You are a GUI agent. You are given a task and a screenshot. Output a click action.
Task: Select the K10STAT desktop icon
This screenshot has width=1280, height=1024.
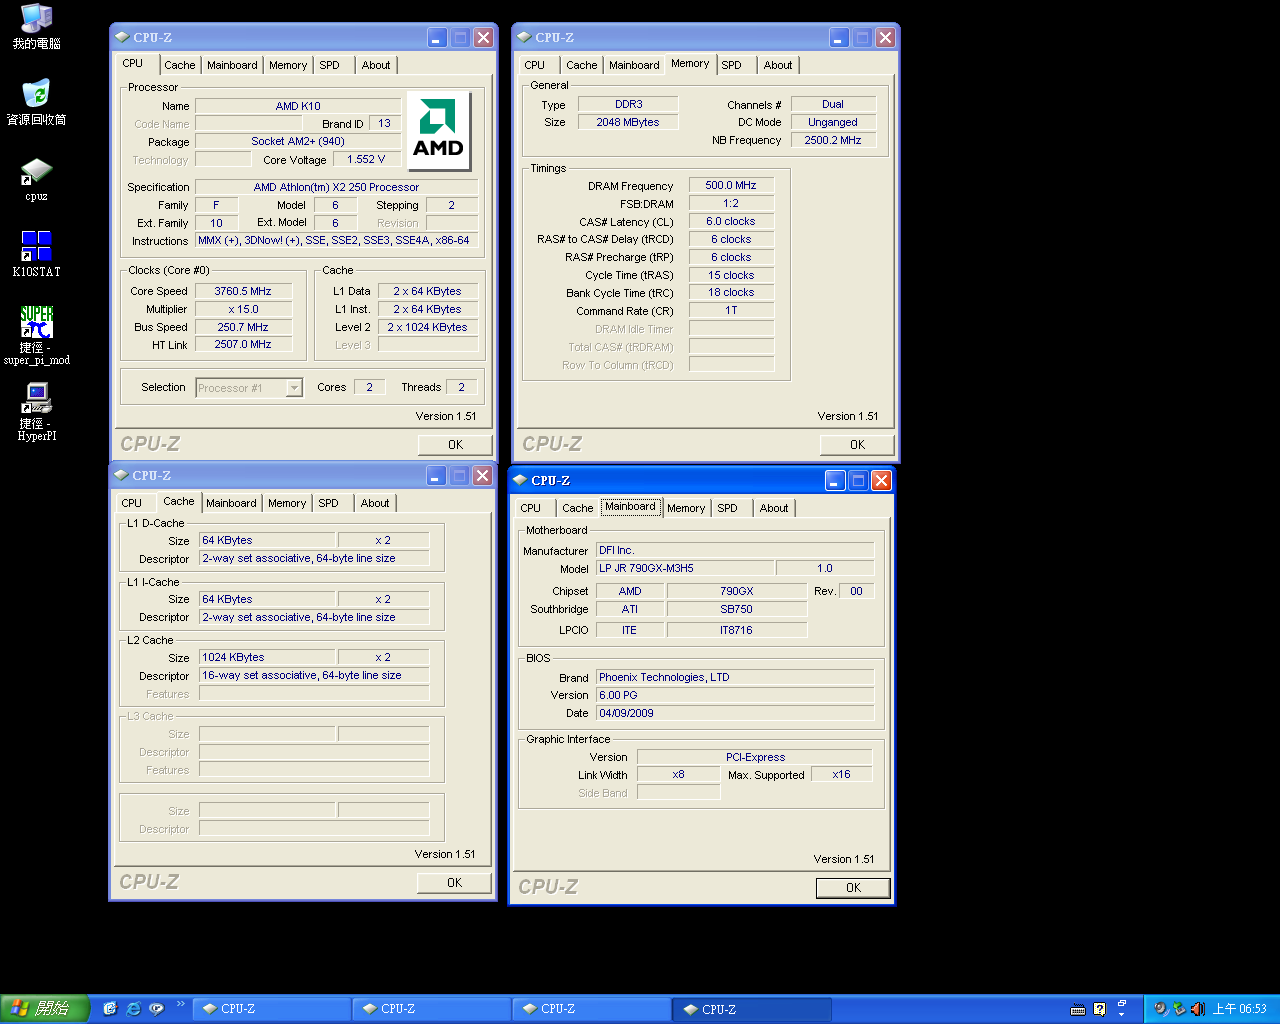(x=37, y=254)
